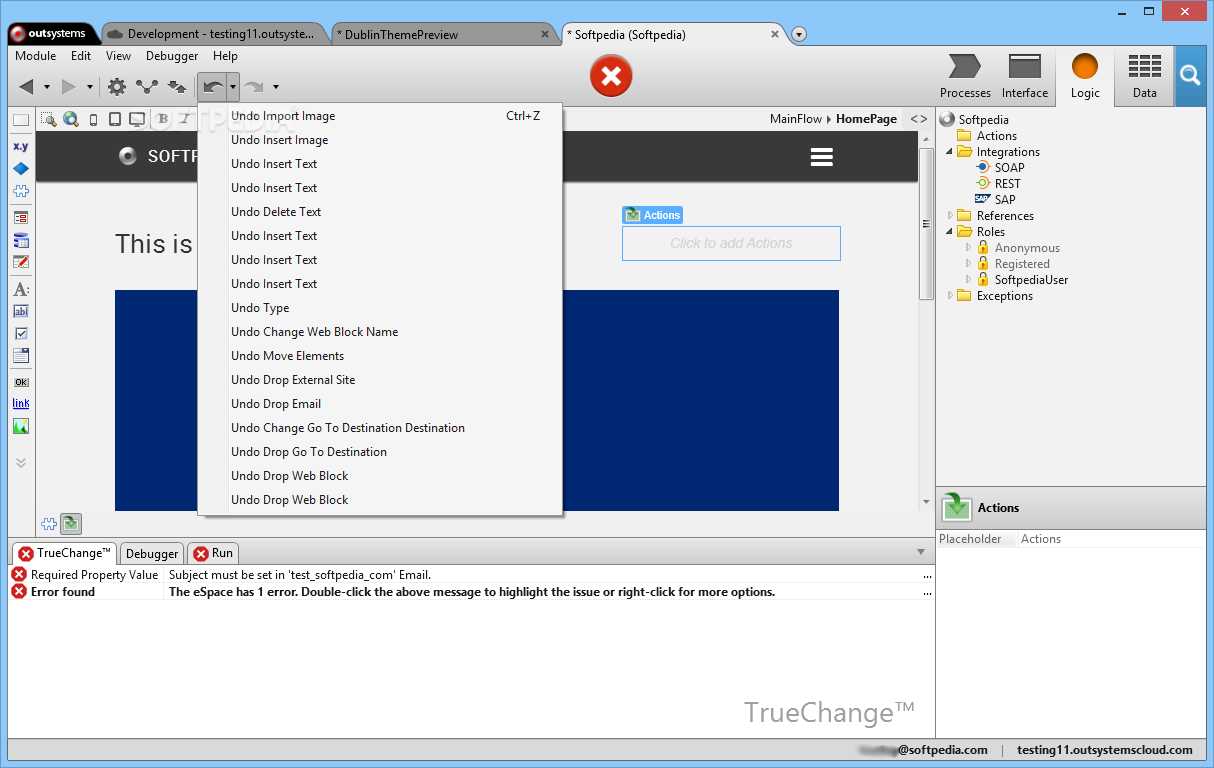The height and width of the screenshot is (768, 1214).
Task: Show more widgets with the double chevron
Action: pos(21,463)
